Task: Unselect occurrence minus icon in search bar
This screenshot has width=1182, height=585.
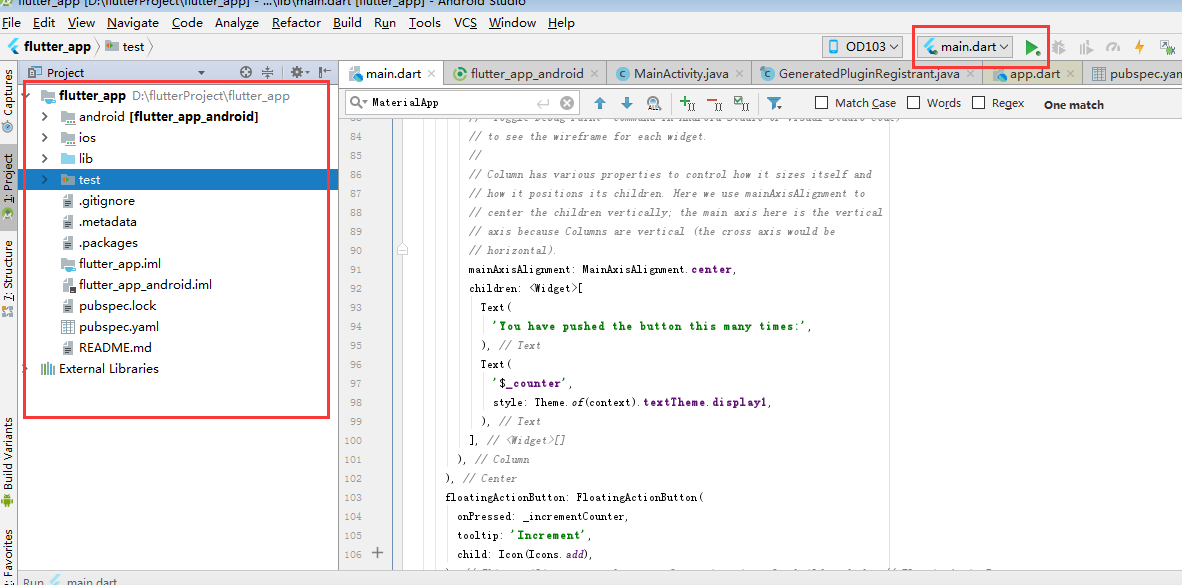Action: point(714,103)
